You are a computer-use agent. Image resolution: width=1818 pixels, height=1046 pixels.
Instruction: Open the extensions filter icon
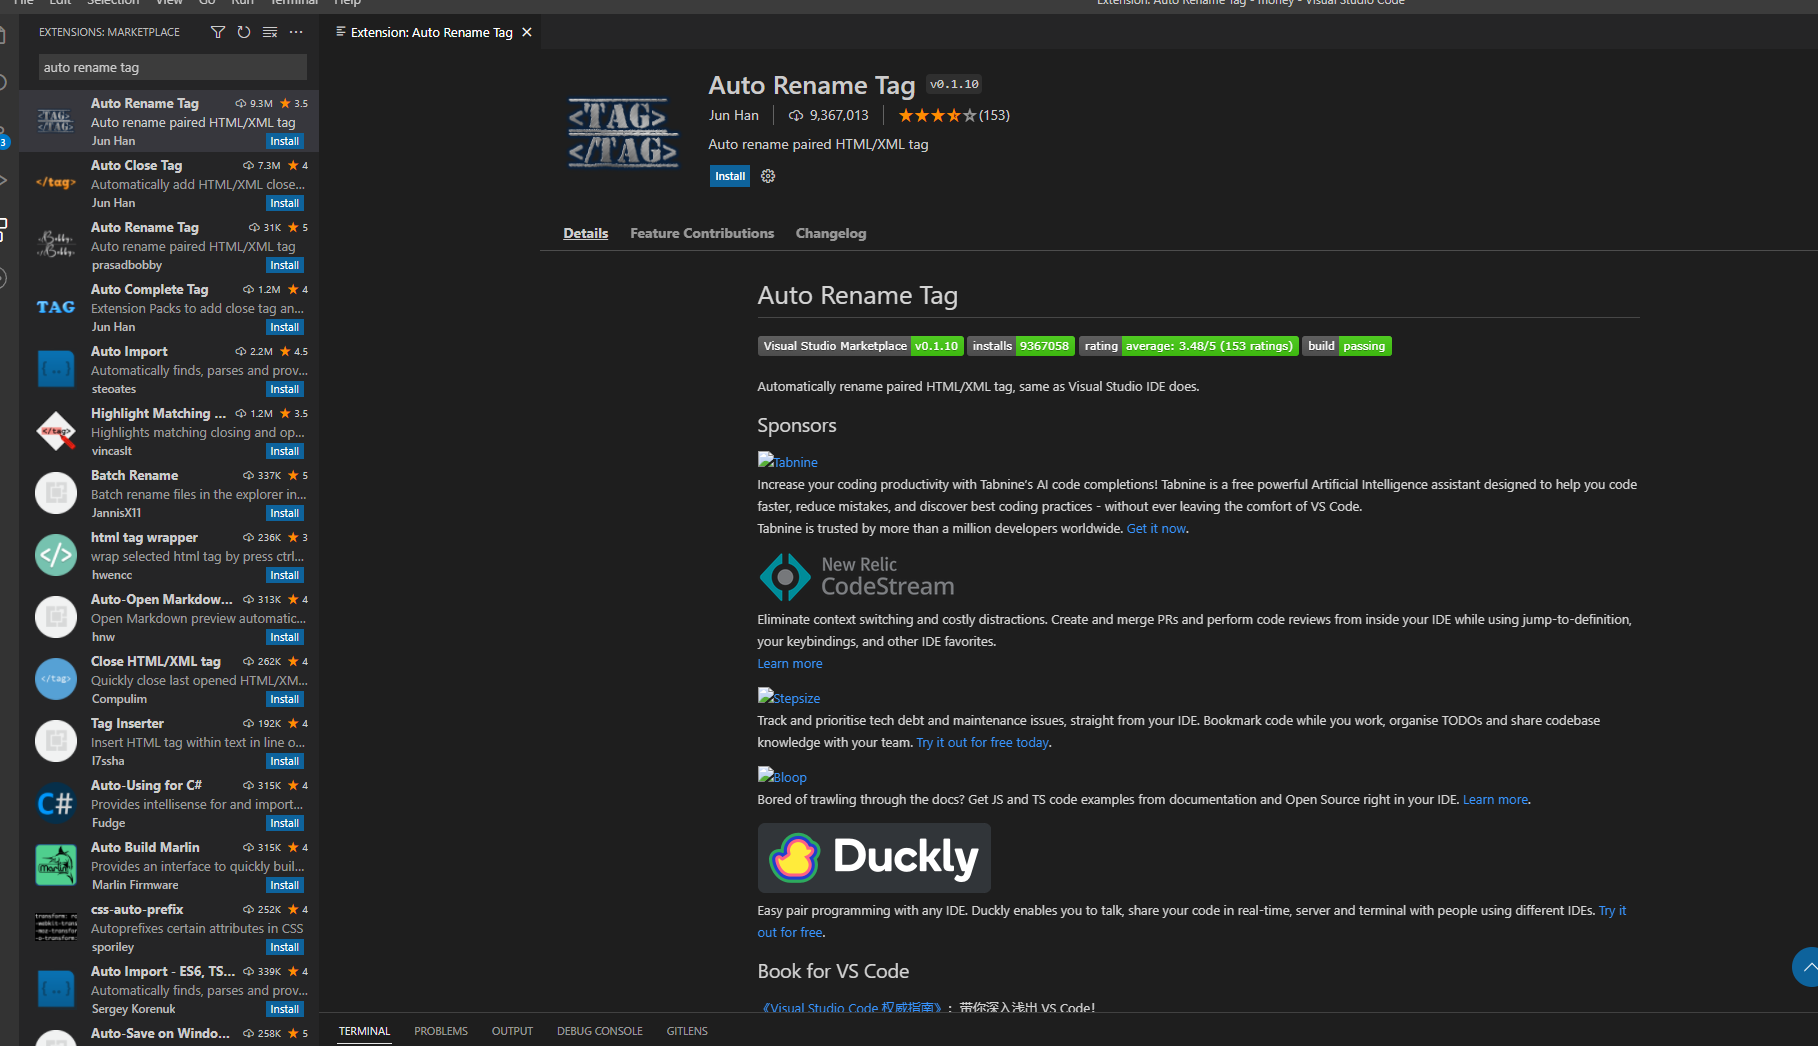(217, 32)
